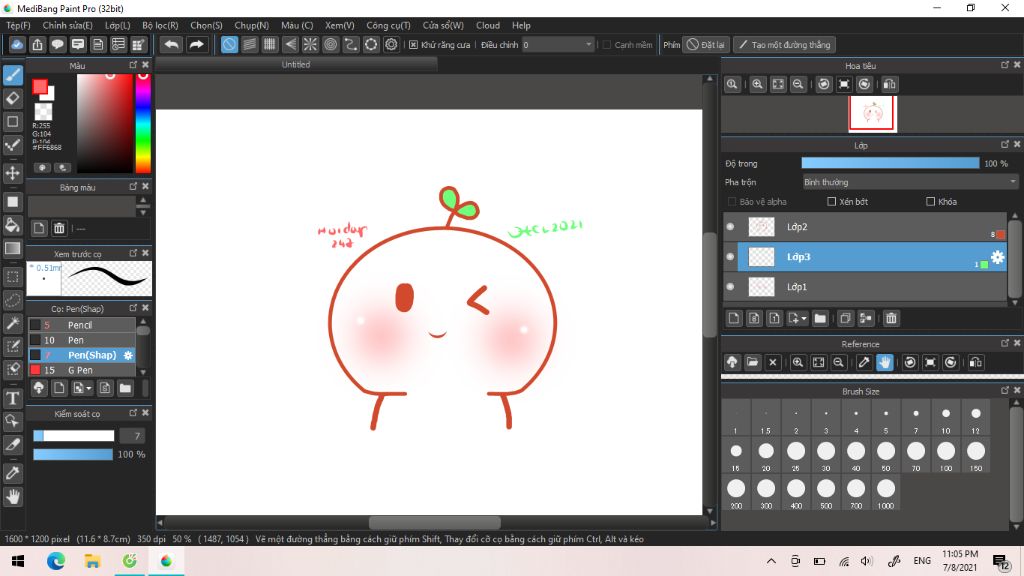Select the Brush tool in left toolbar
This screenshot has width=1024, height=576.
point(13,75)
